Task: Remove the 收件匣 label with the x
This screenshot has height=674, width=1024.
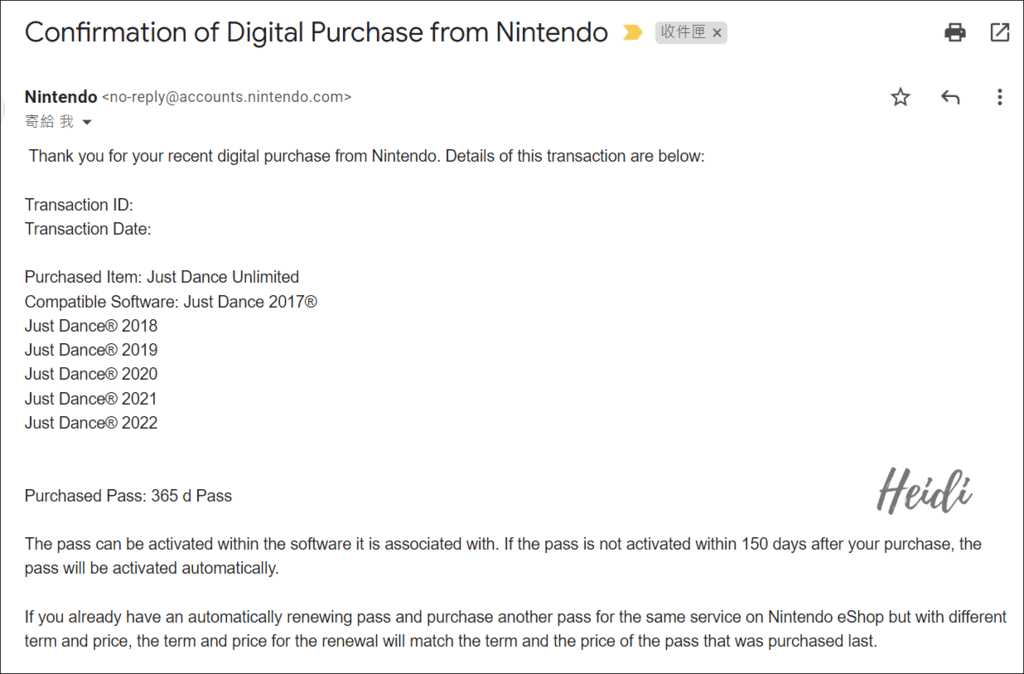Action: (x=717, y=33)
